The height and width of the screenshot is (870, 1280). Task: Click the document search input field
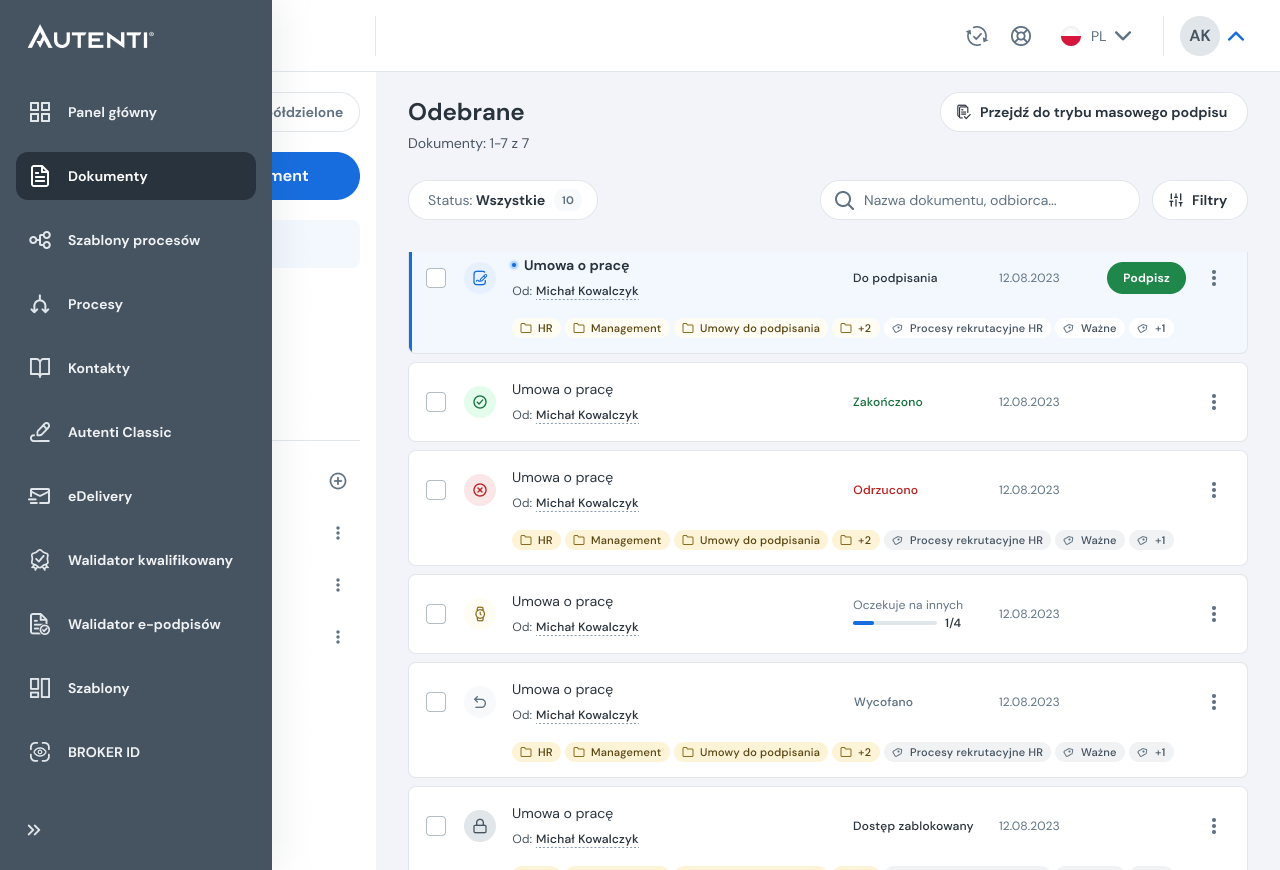click(x=990, y=200)
